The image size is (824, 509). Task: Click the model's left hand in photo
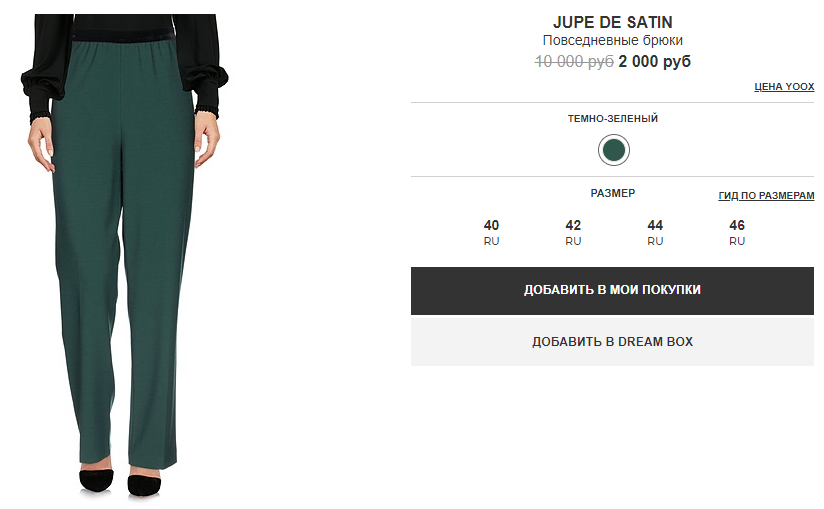click(208, 140)
